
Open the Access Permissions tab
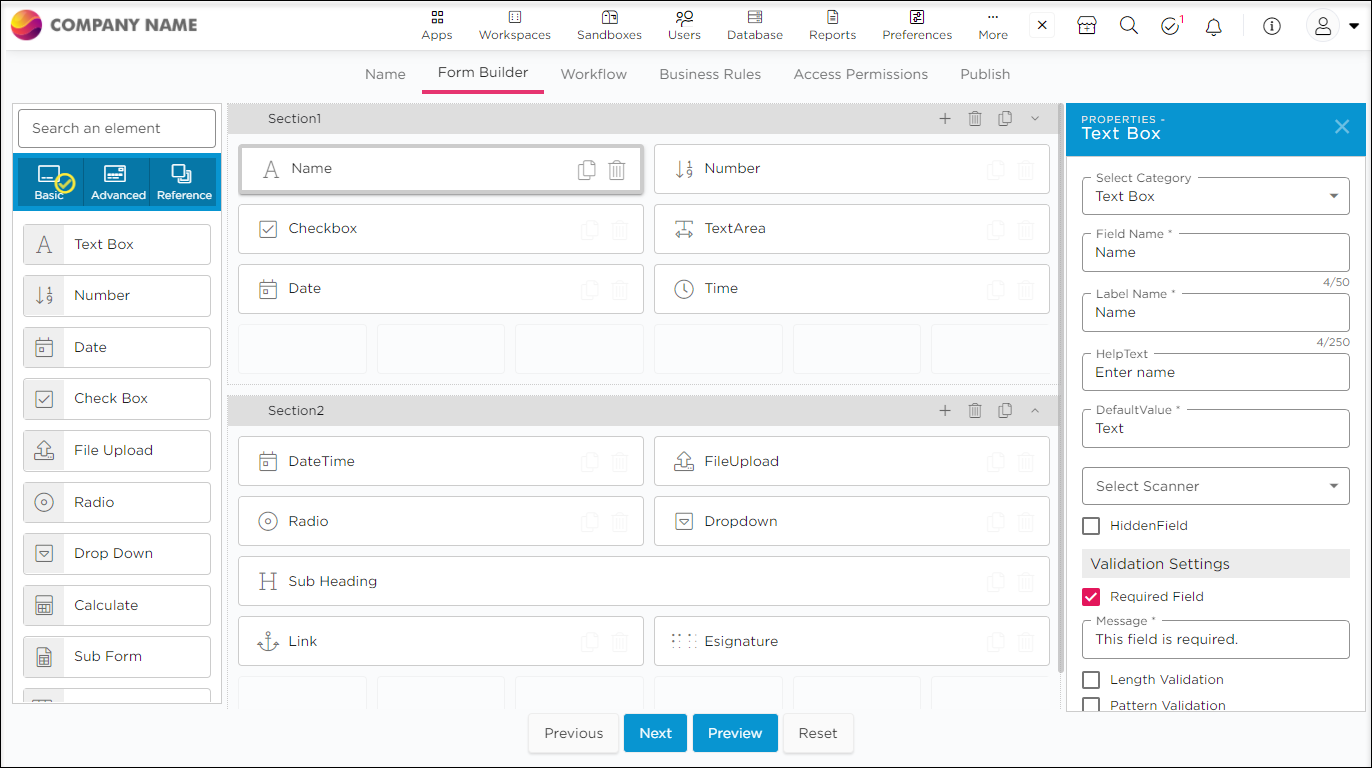[861, 74]
